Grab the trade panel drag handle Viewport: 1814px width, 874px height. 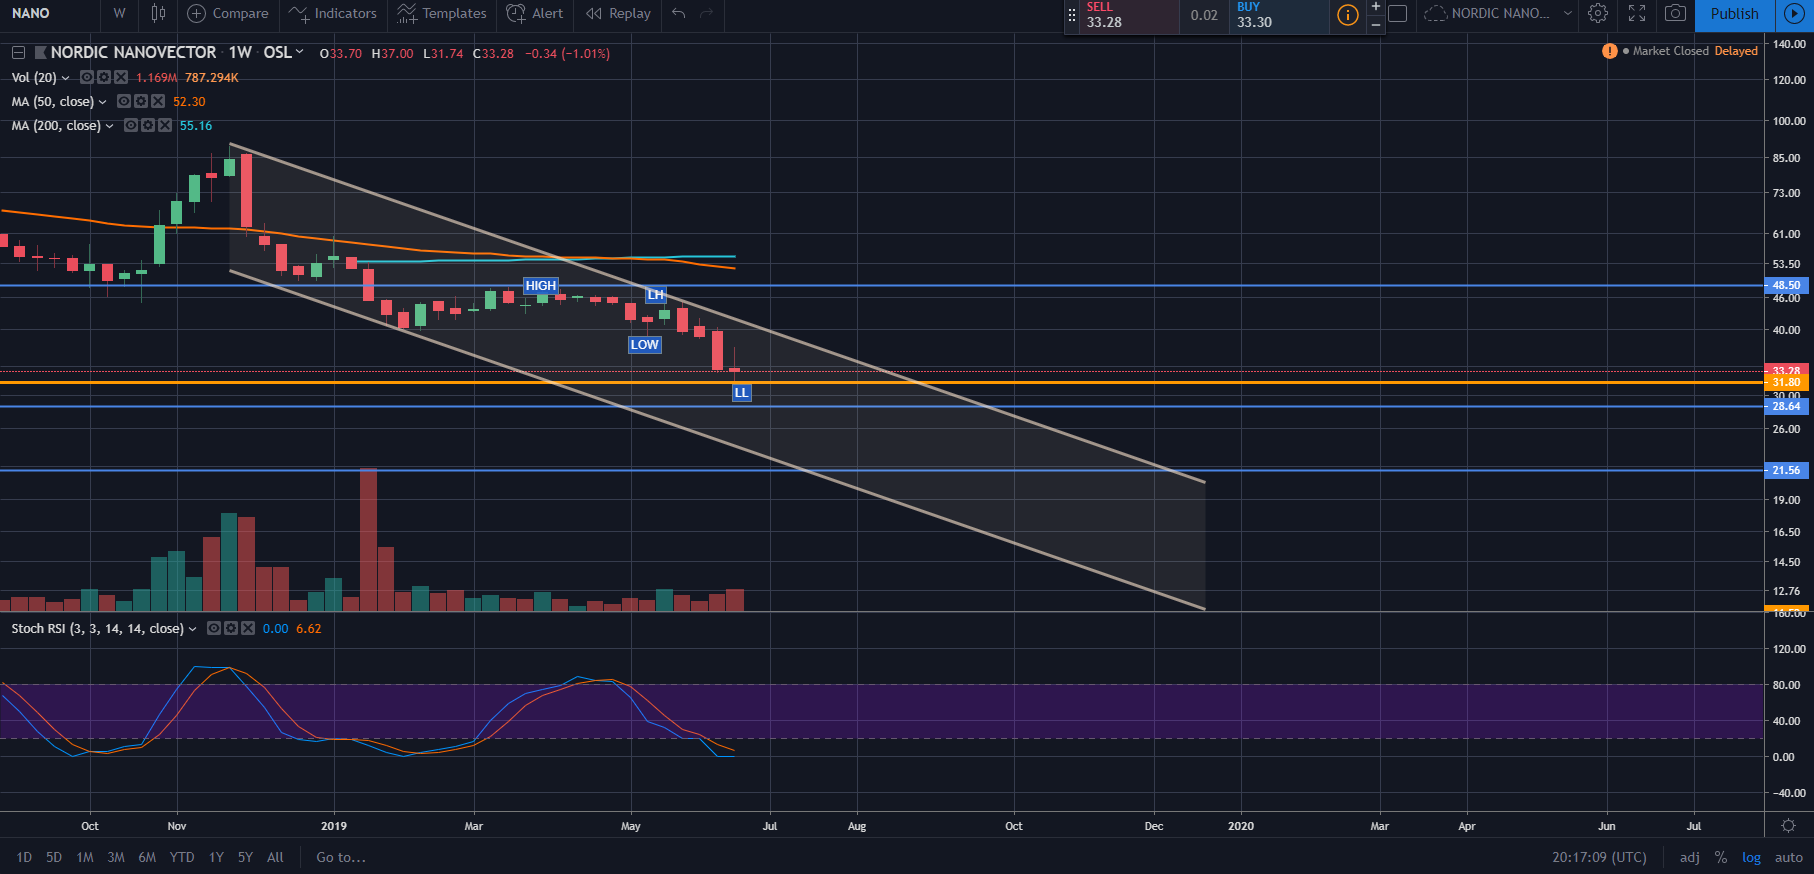1072,15
